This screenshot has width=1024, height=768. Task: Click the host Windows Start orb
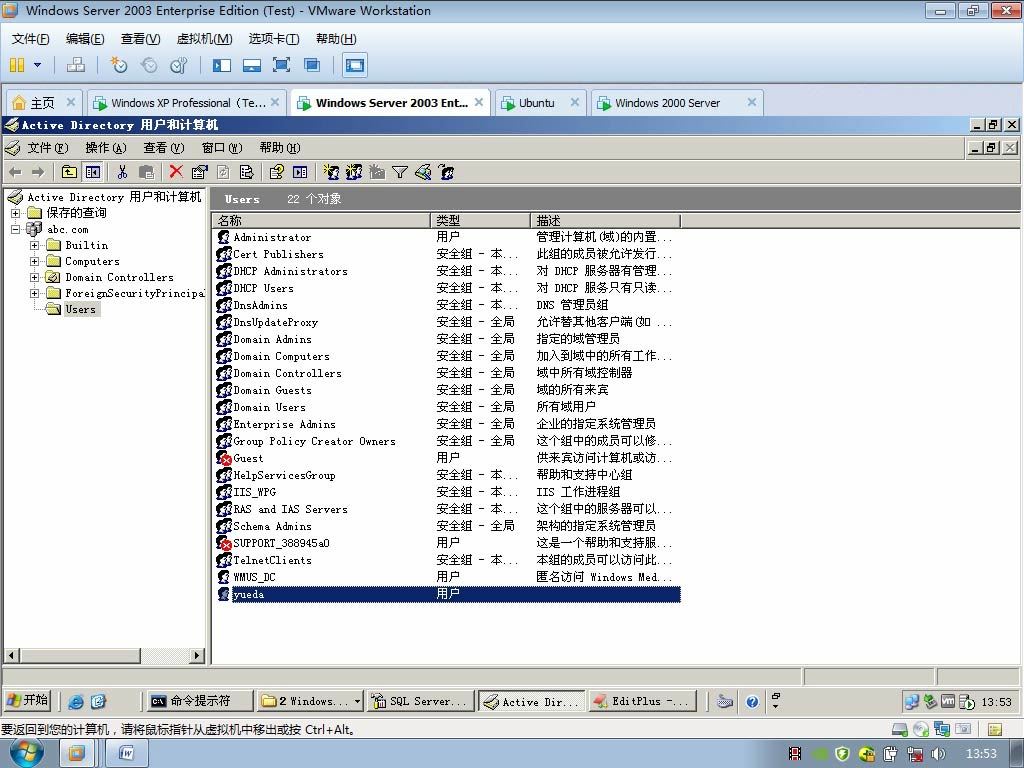click(27, 752)
